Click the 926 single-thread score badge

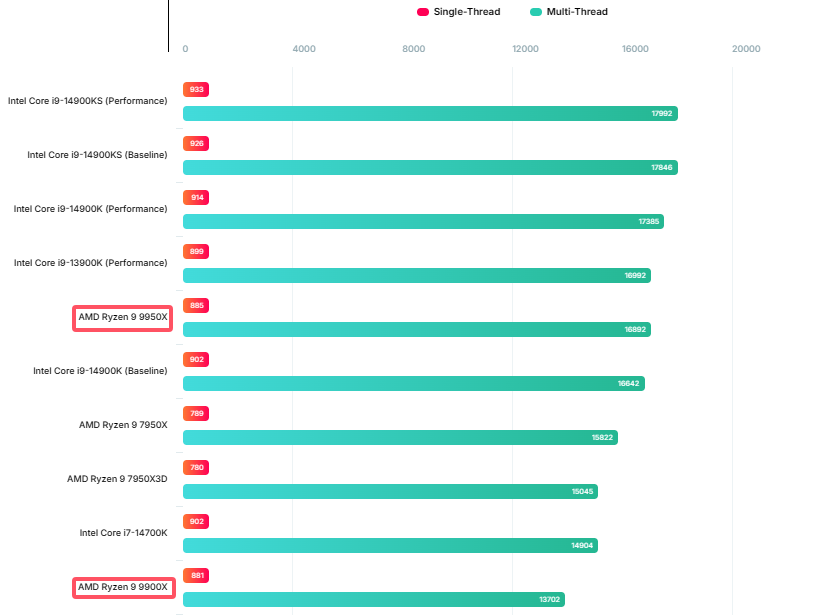[x=196, y=144]
